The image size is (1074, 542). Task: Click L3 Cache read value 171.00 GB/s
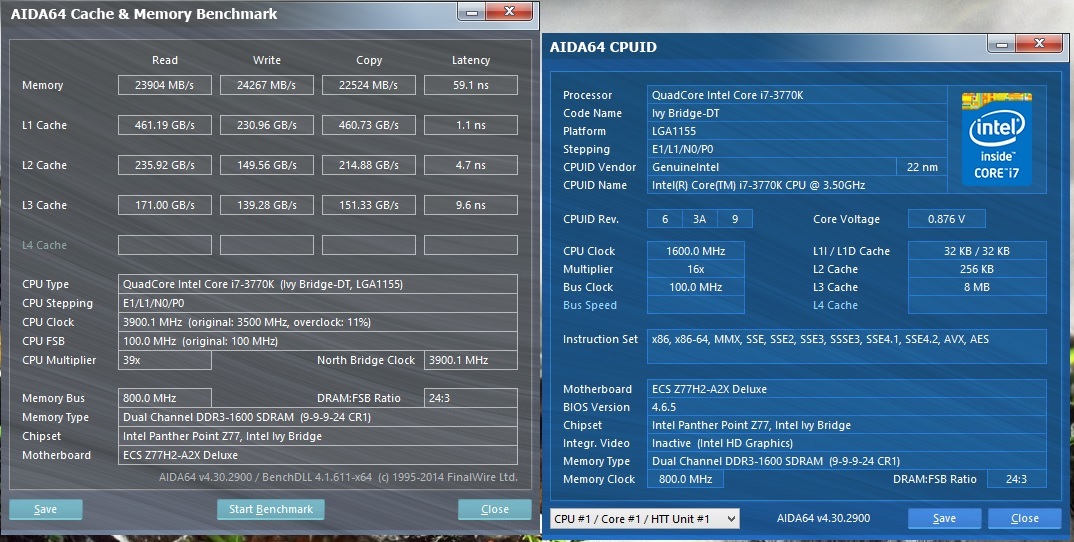coord(164,205)
